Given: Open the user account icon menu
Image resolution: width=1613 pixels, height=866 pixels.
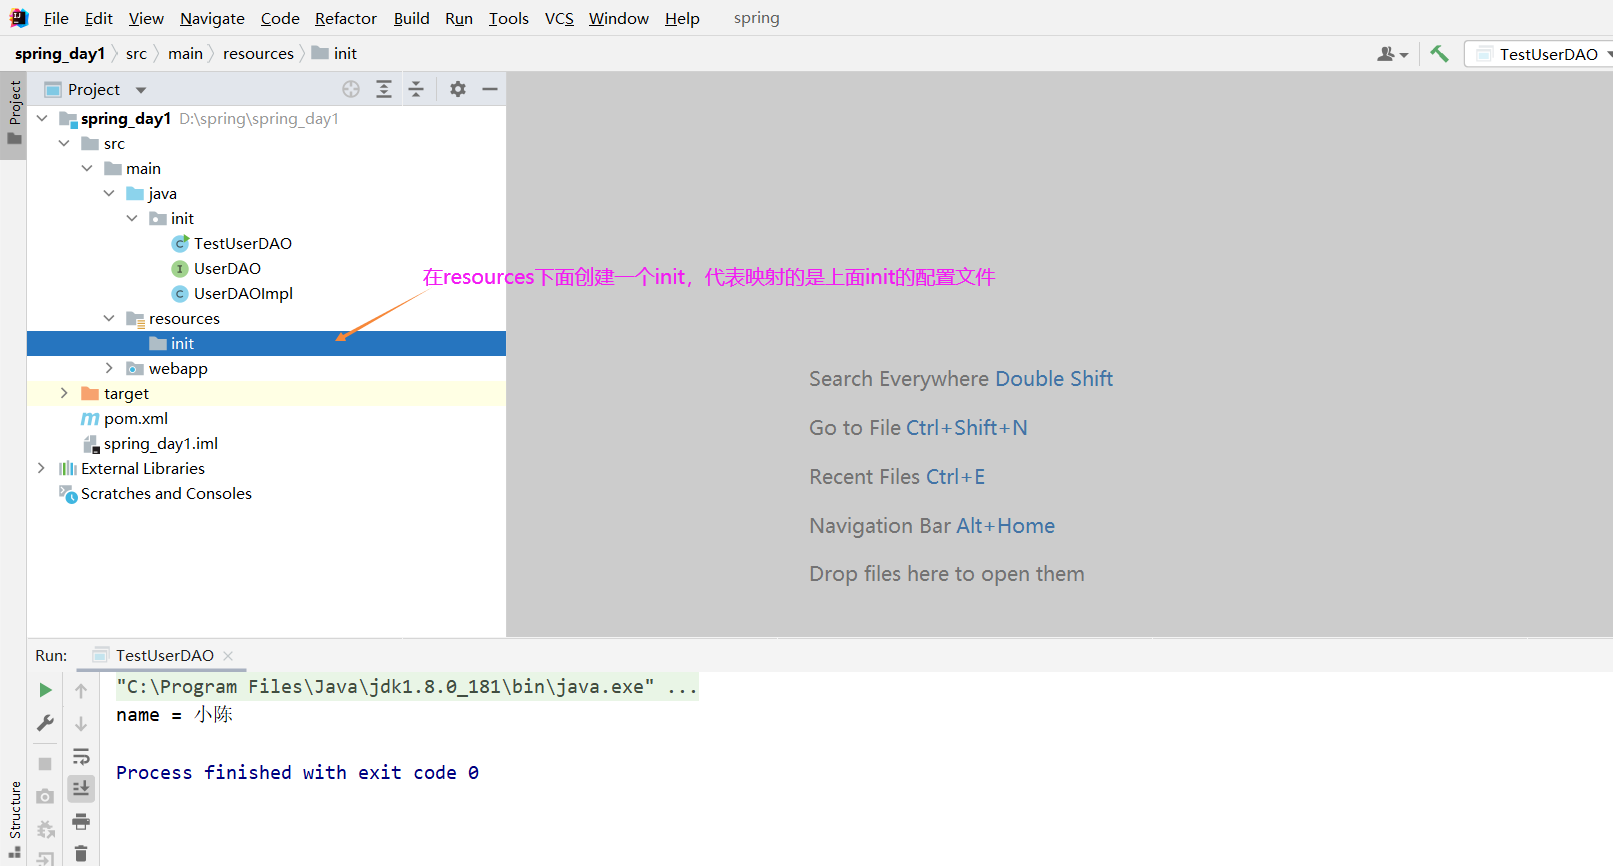Looking at the screenshot, I should pos(1392,54).
